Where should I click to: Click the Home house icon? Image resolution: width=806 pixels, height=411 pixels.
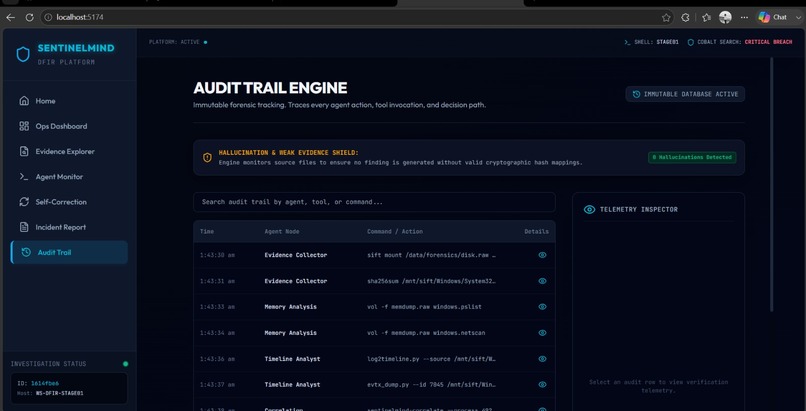tap(24, 101)
